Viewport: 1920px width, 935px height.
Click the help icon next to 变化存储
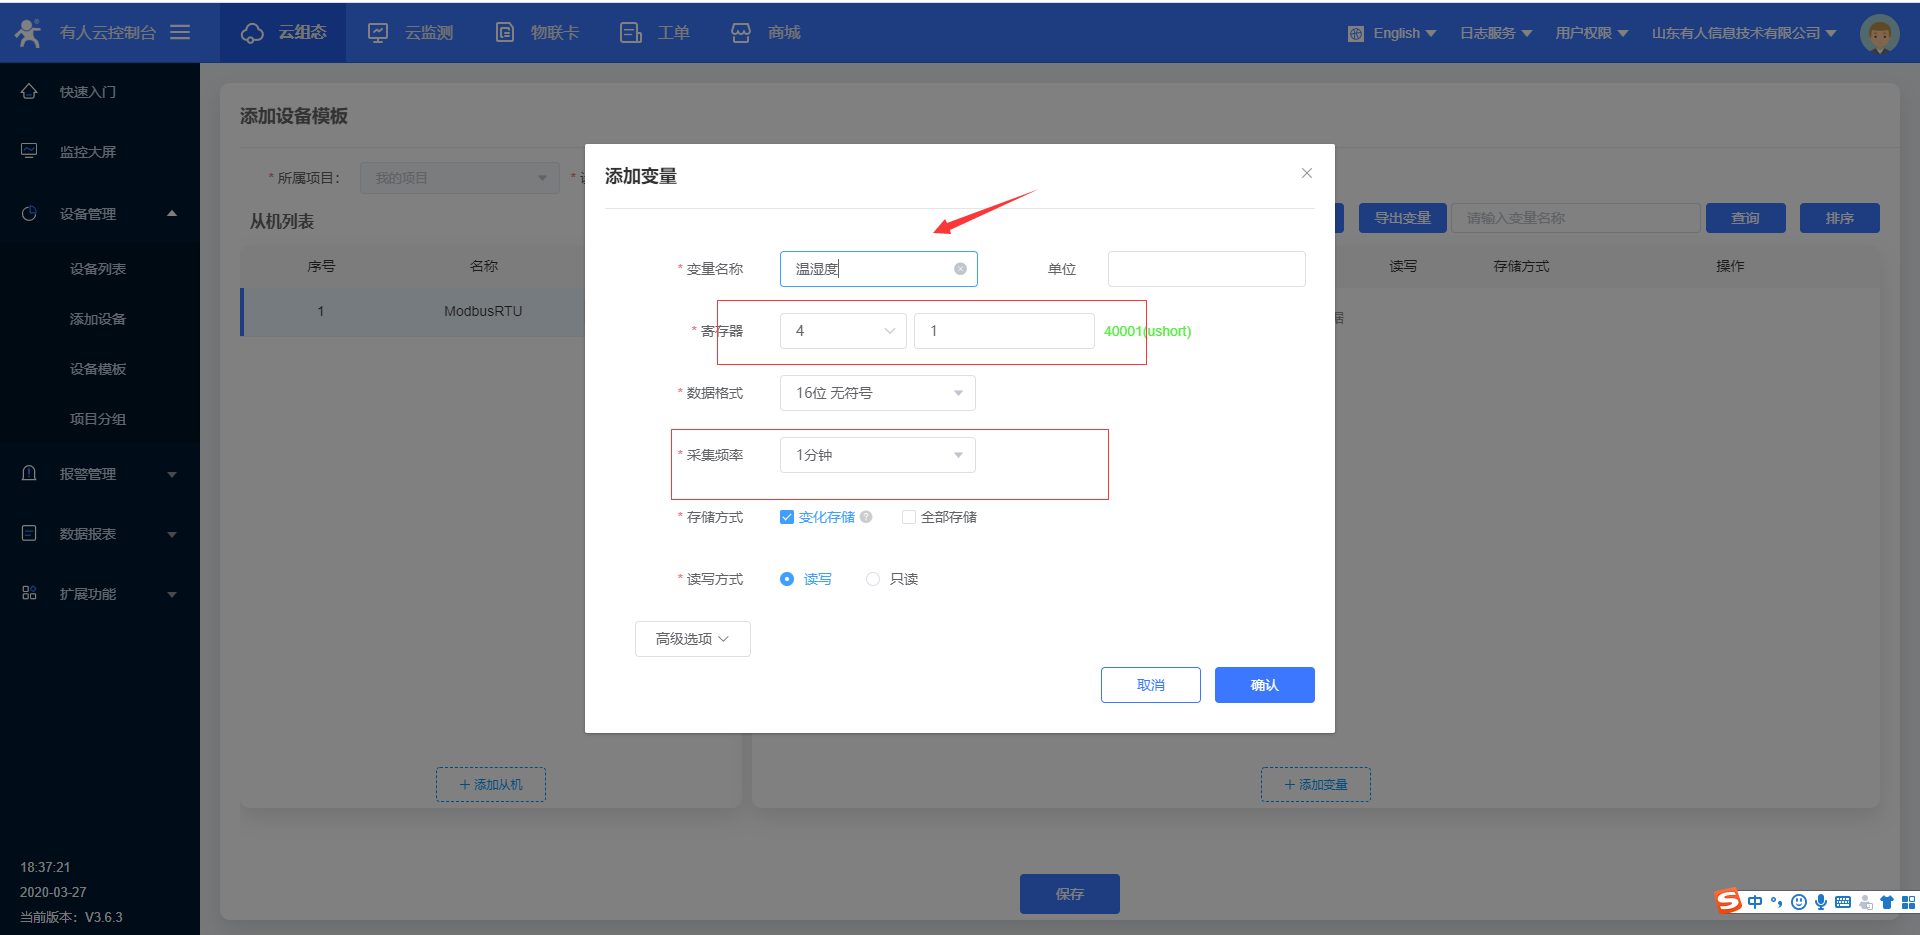[866, 517]
